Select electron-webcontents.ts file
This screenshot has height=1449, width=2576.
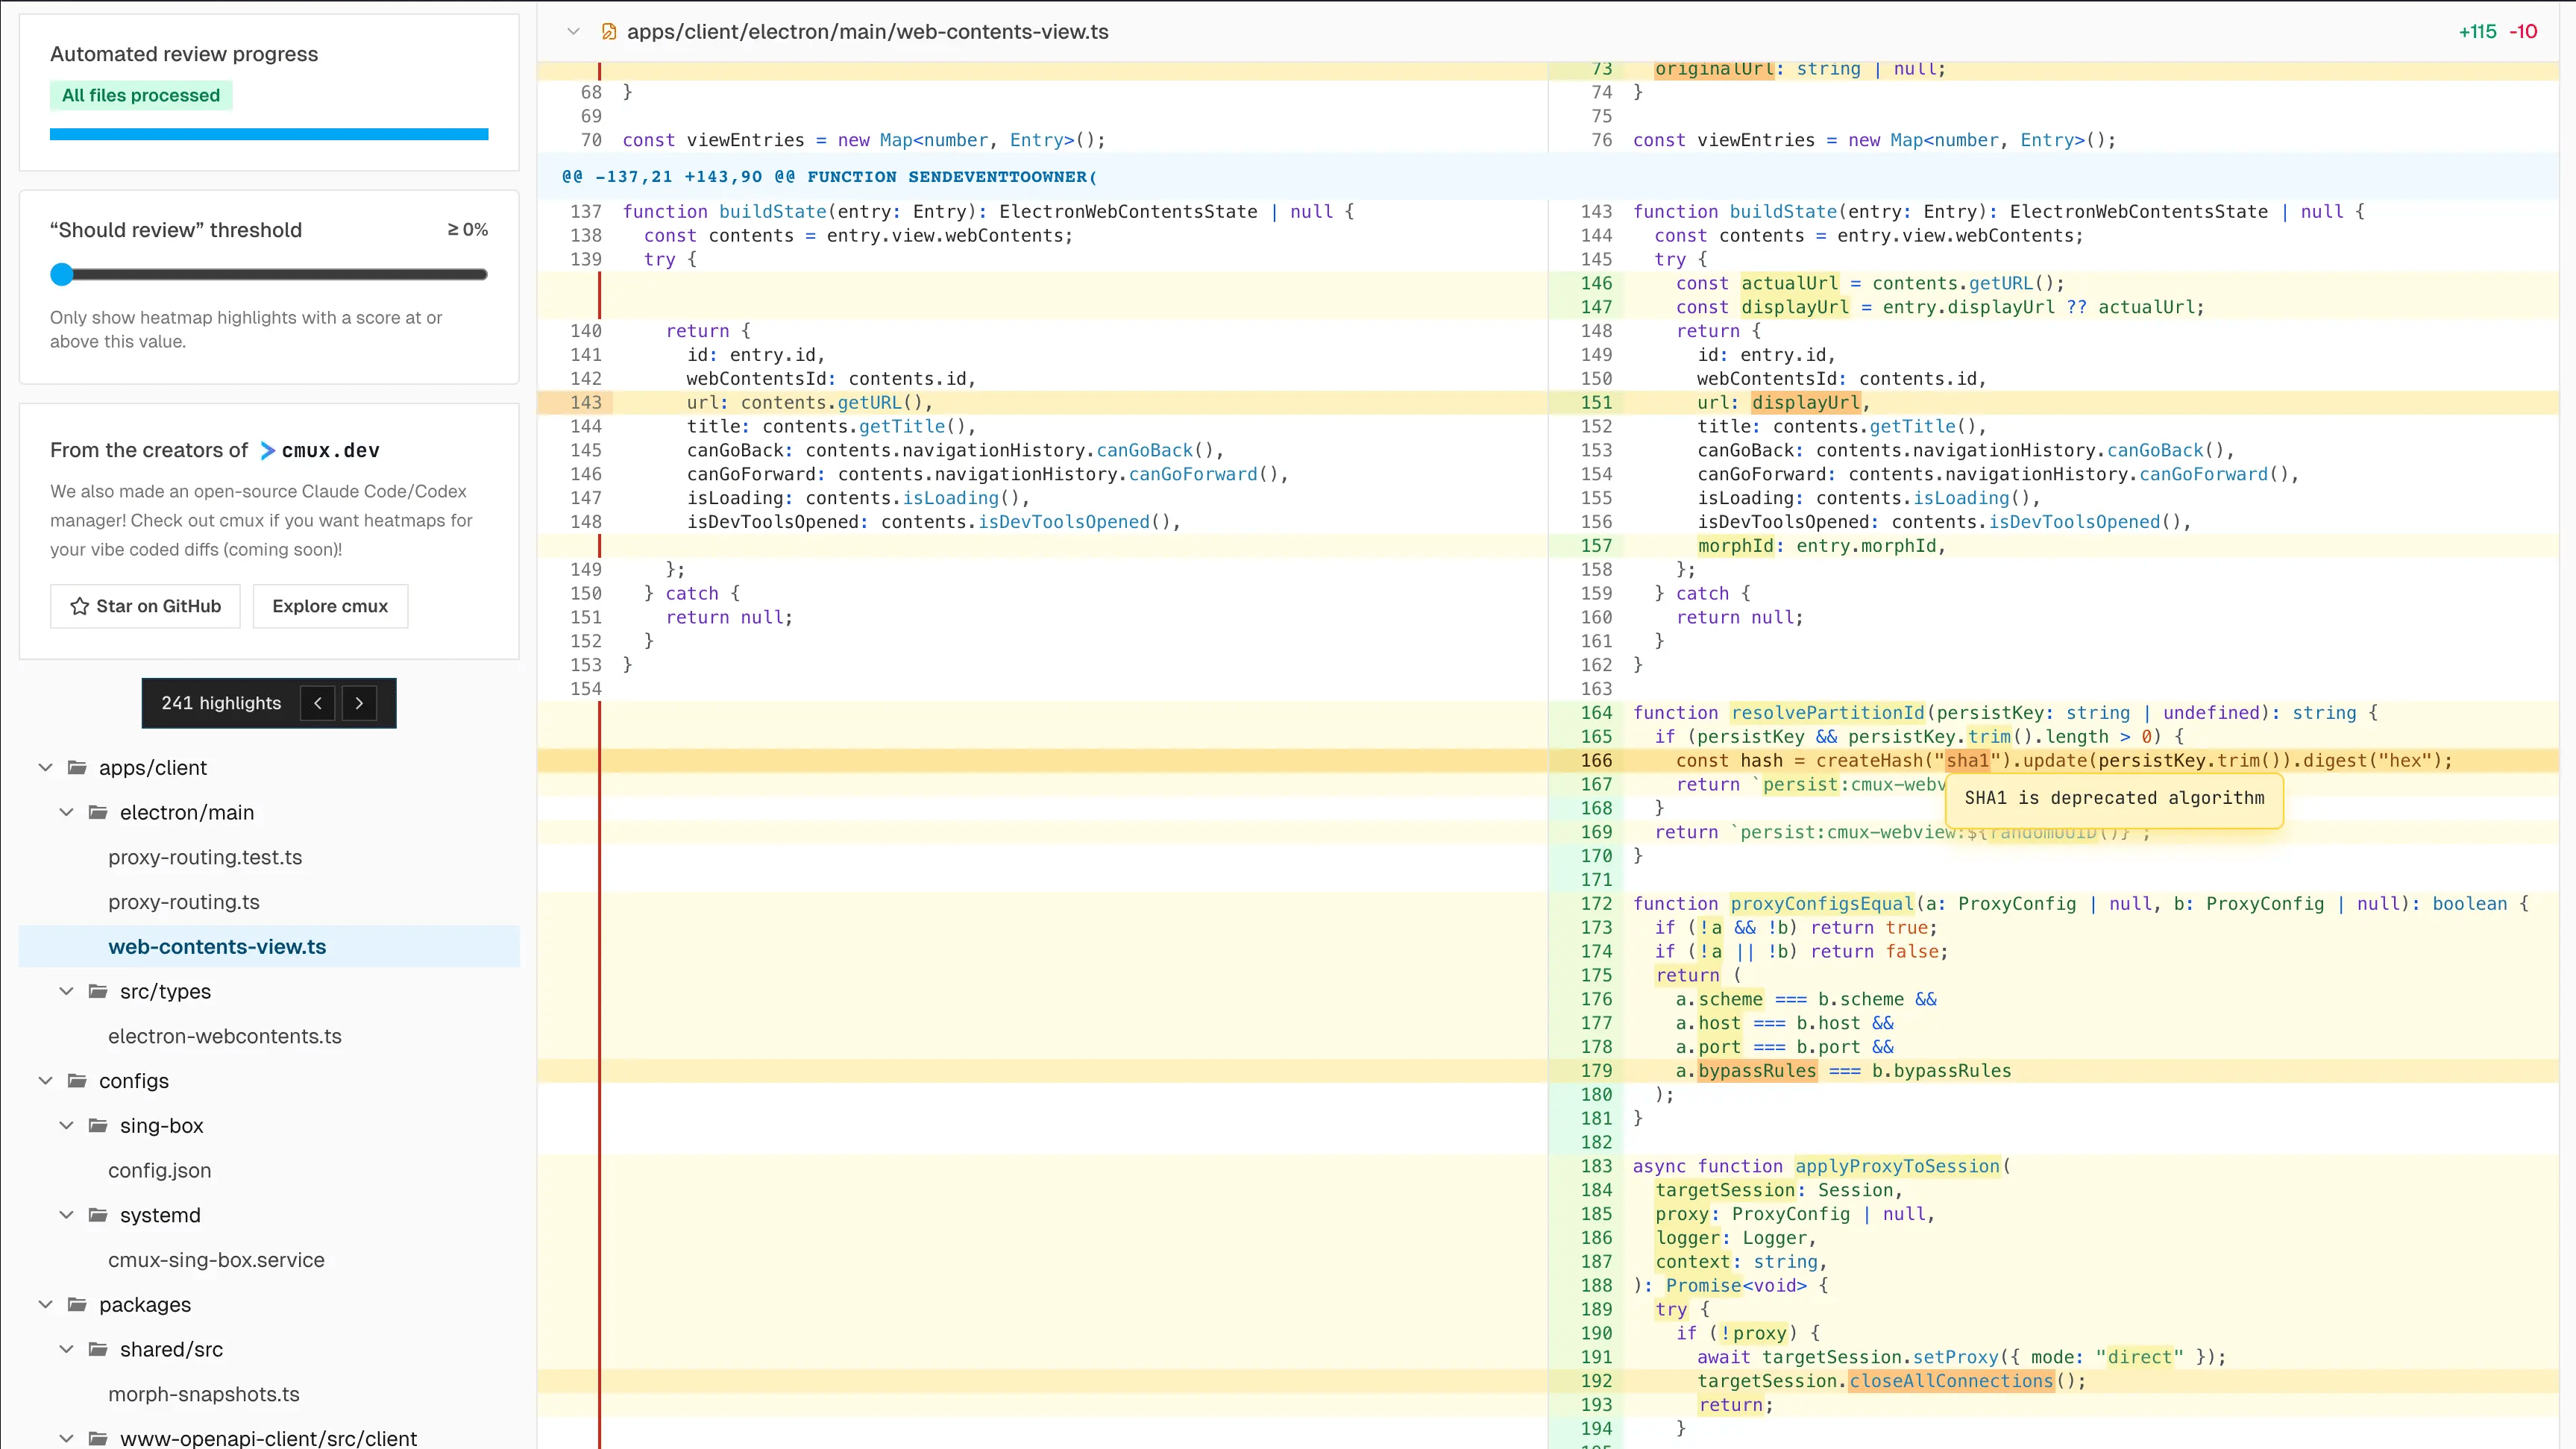pyautogui.click(x=225, y=1036)
